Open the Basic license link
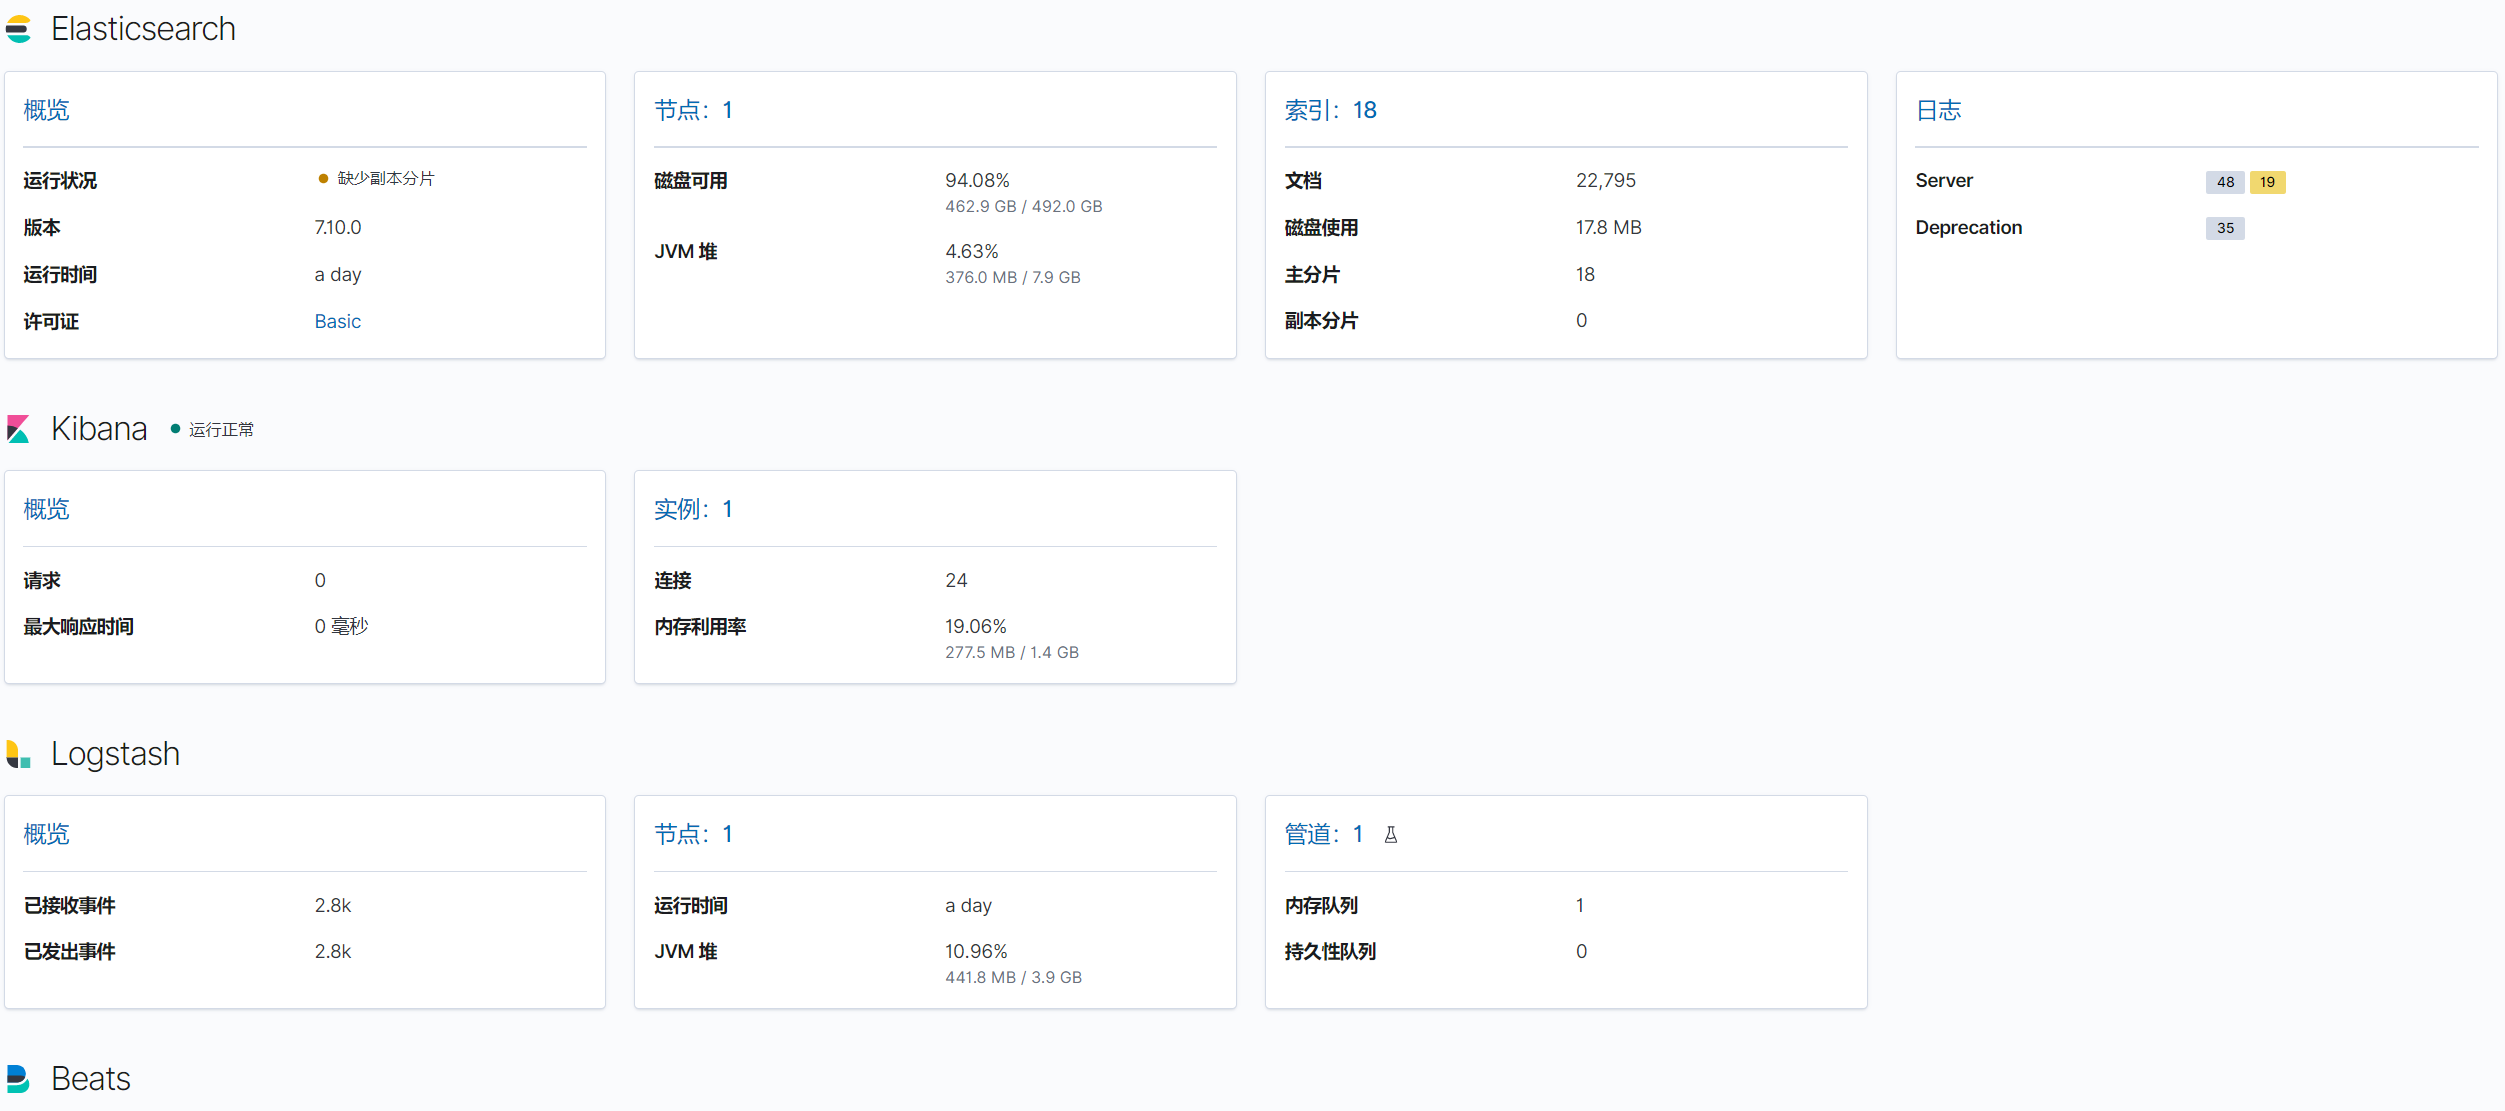The width and height of the screenshot is (2505, 1111). (x=337, y=321)
